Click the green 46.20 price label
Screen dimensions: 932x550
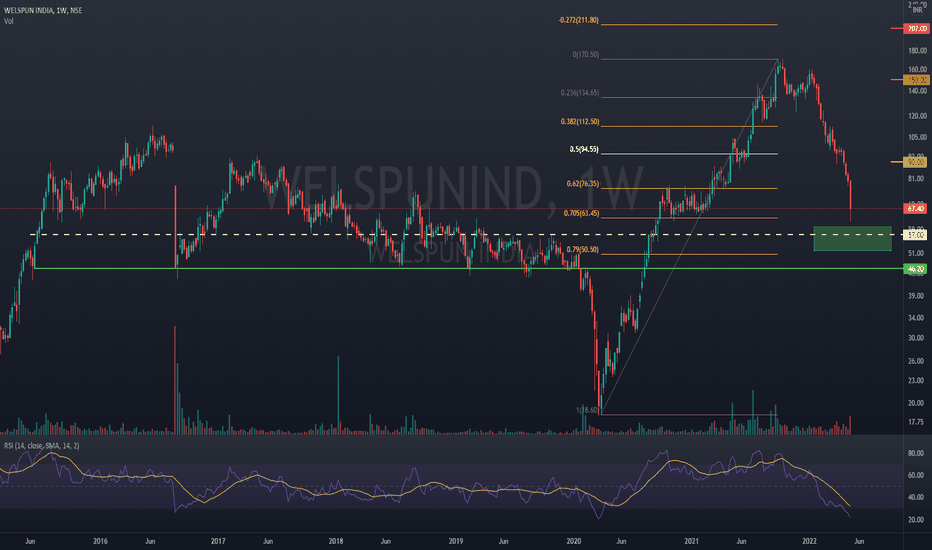pyautogui.click(x=916, y=269)
